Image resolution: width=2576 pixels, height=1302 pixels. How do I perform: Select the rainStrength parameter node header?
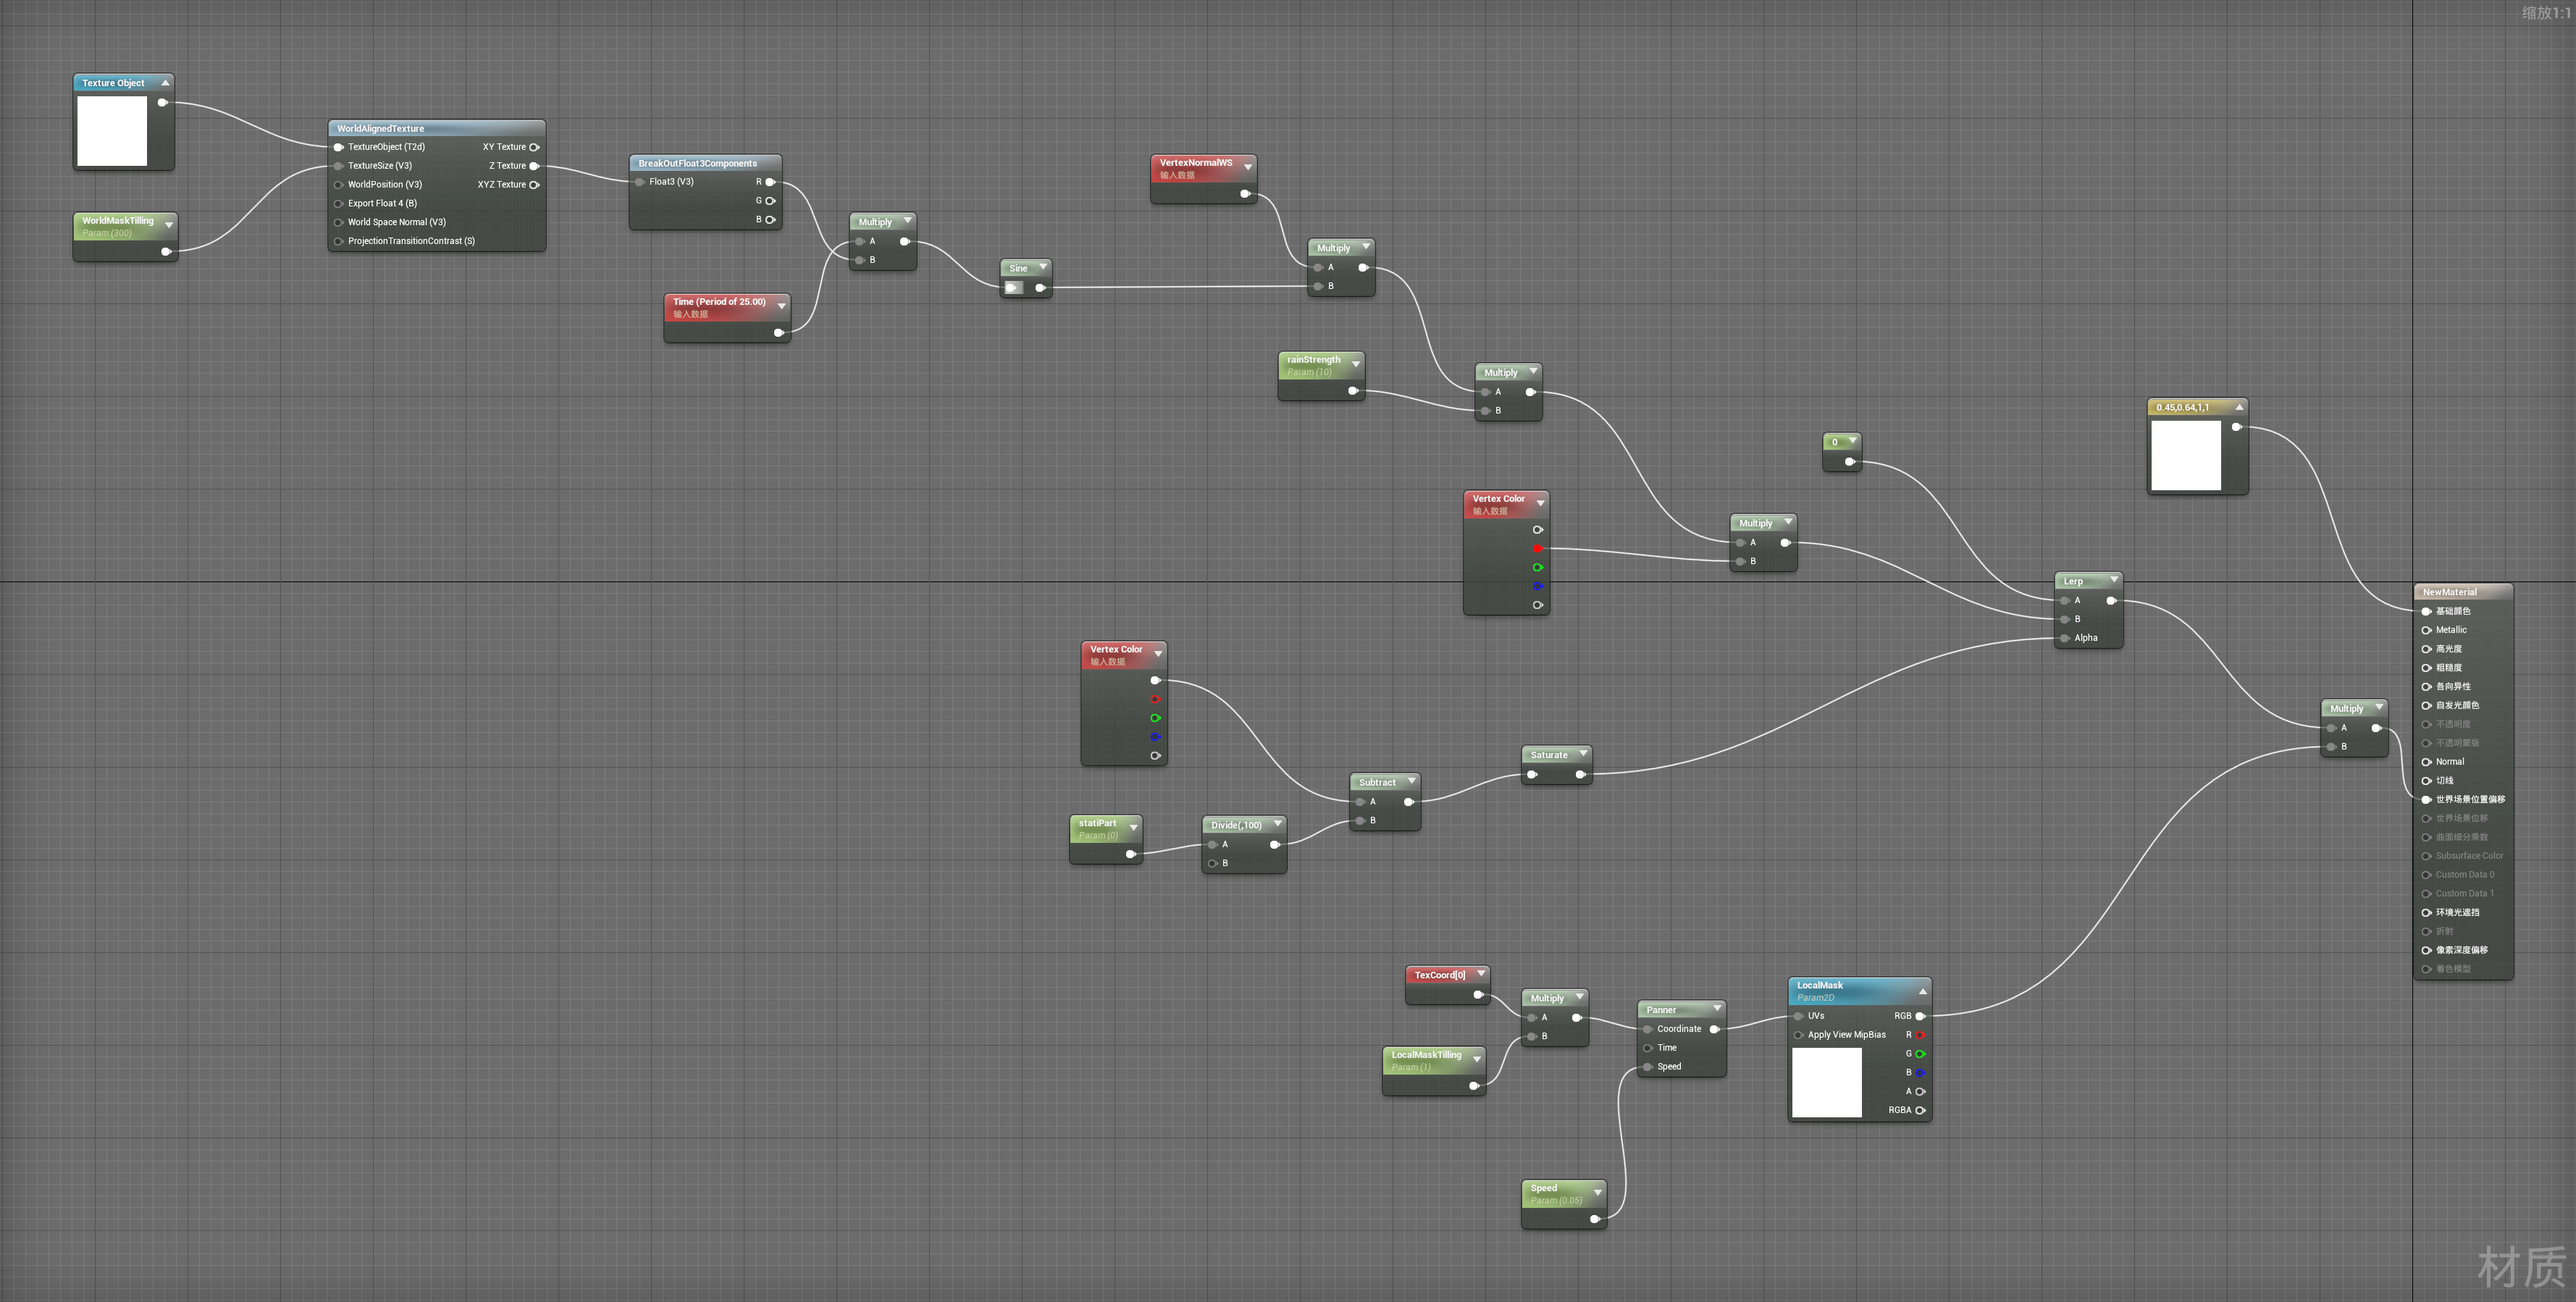1315,359
